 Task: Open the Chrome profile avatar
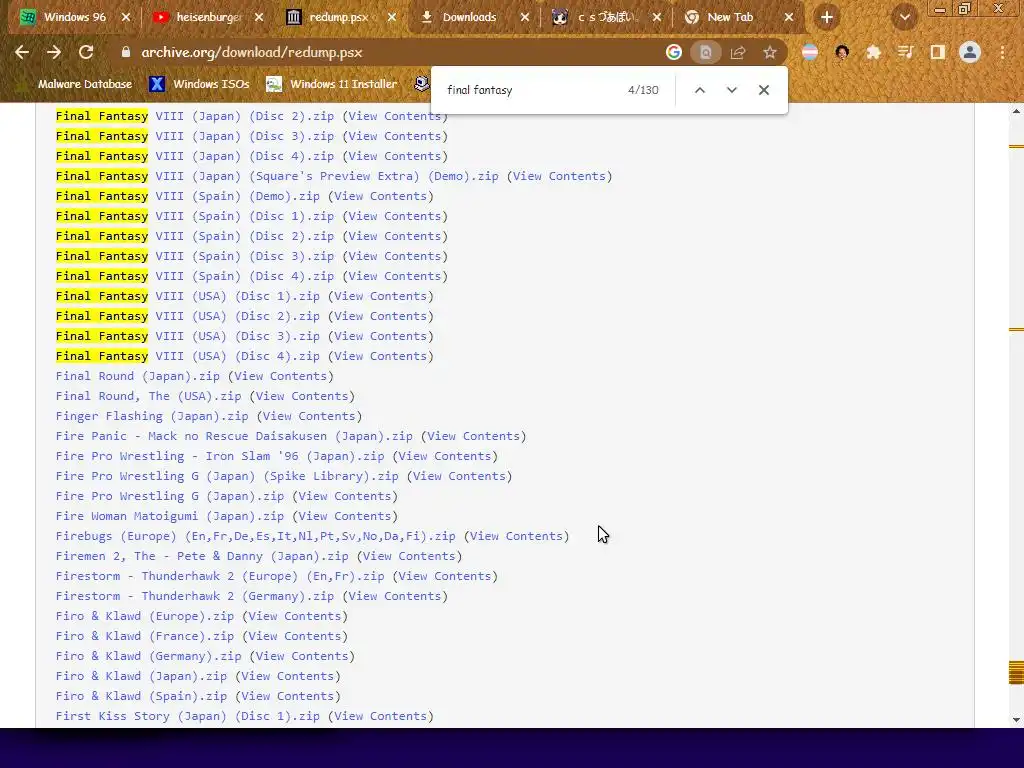tap(970, 52)
